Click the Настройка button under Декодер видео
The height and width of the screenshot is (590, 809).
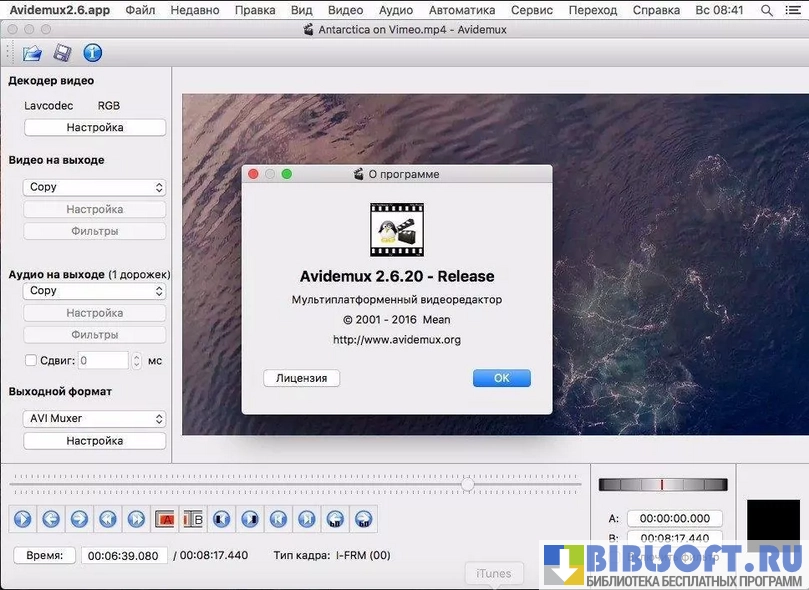(94, 128)
